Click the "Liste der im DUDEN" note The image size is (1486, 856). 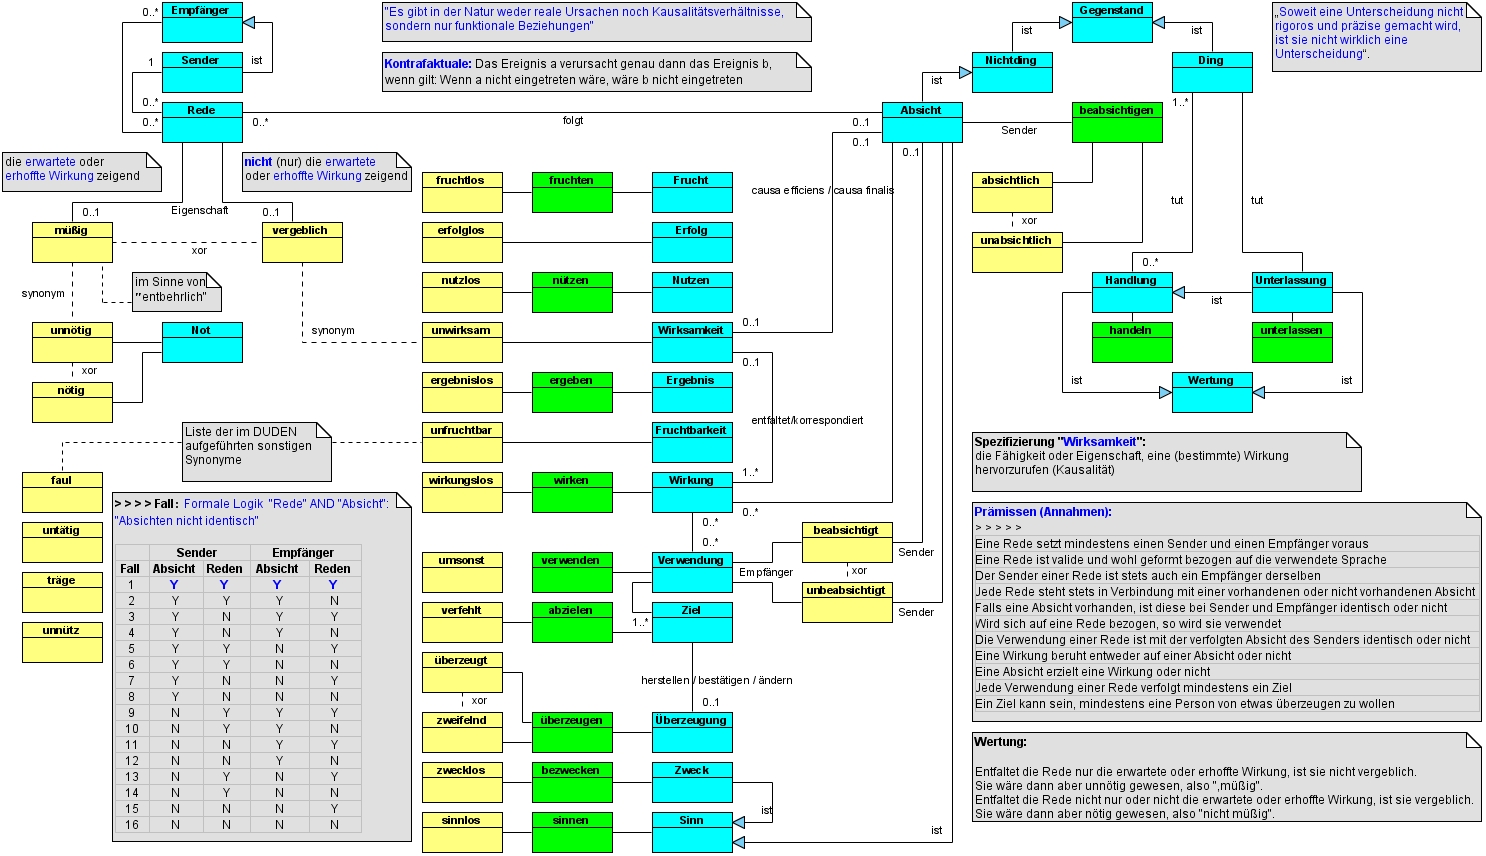click(256, 451)
